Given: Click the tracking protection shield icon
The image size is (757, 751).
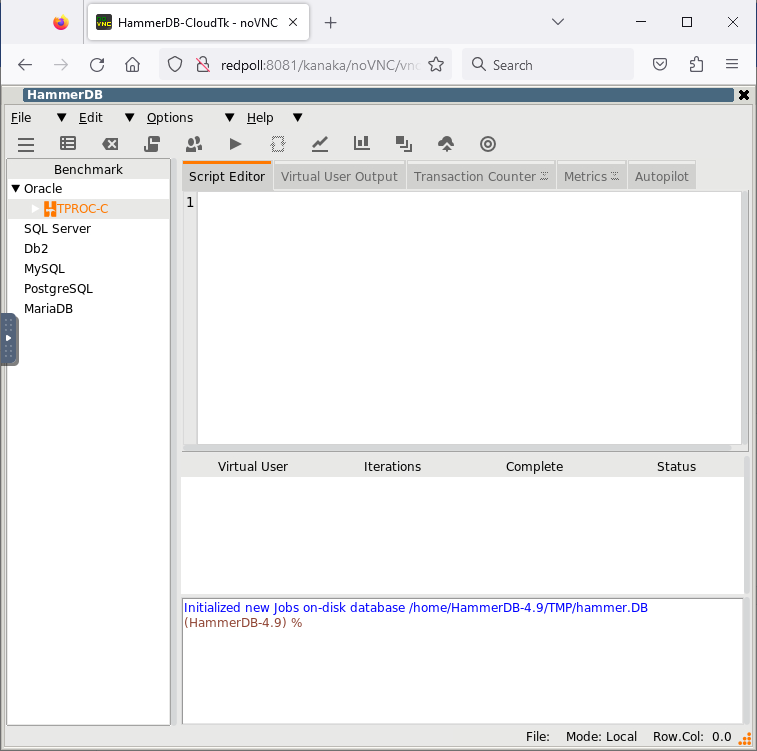Looking at the screenshot, I should [x=175, y=64].
